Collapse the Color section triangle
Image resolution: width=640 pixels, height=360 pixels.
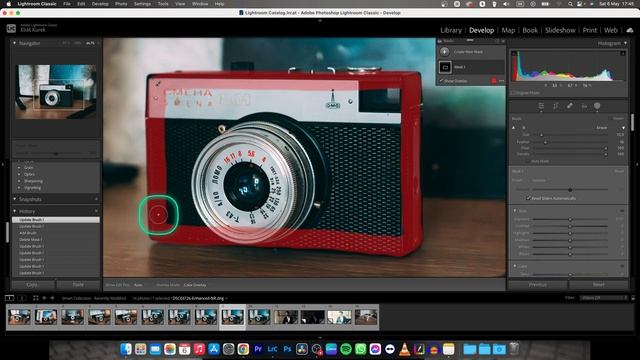pos(514,266)
